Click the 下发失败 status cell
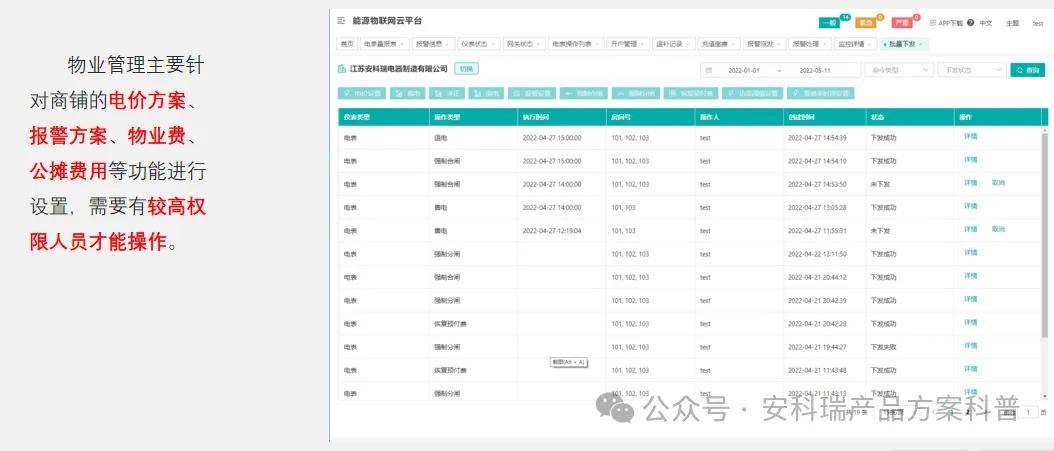This screenshot has width=1054, height=451. coord(883,347)
